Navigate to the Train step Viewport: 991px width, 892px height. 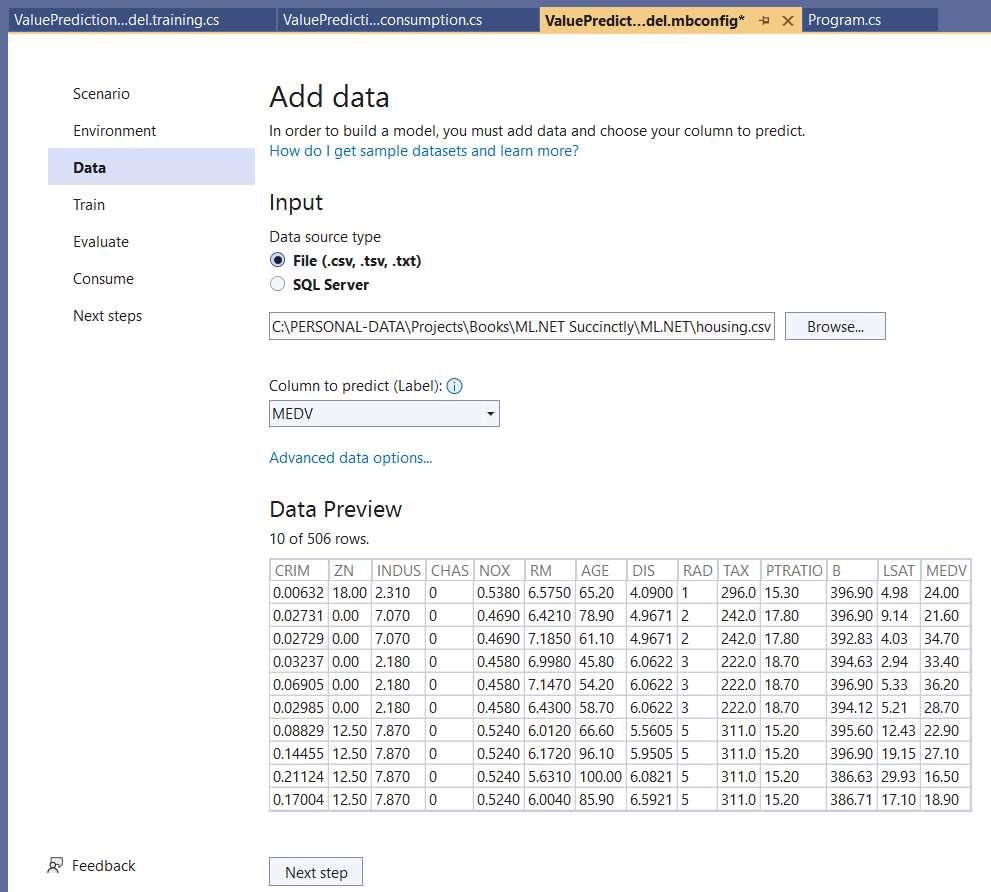click(88, 204)
